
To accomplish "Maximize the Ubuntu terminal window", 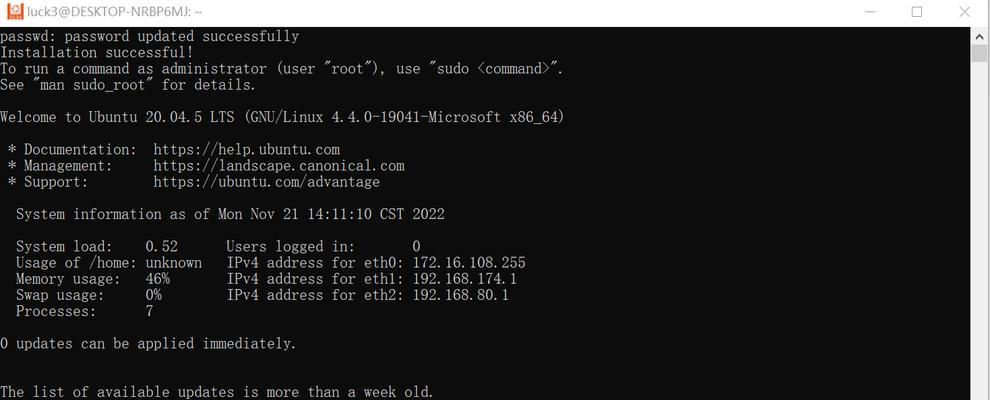I will pyautogui.click(x=917, y=12).
